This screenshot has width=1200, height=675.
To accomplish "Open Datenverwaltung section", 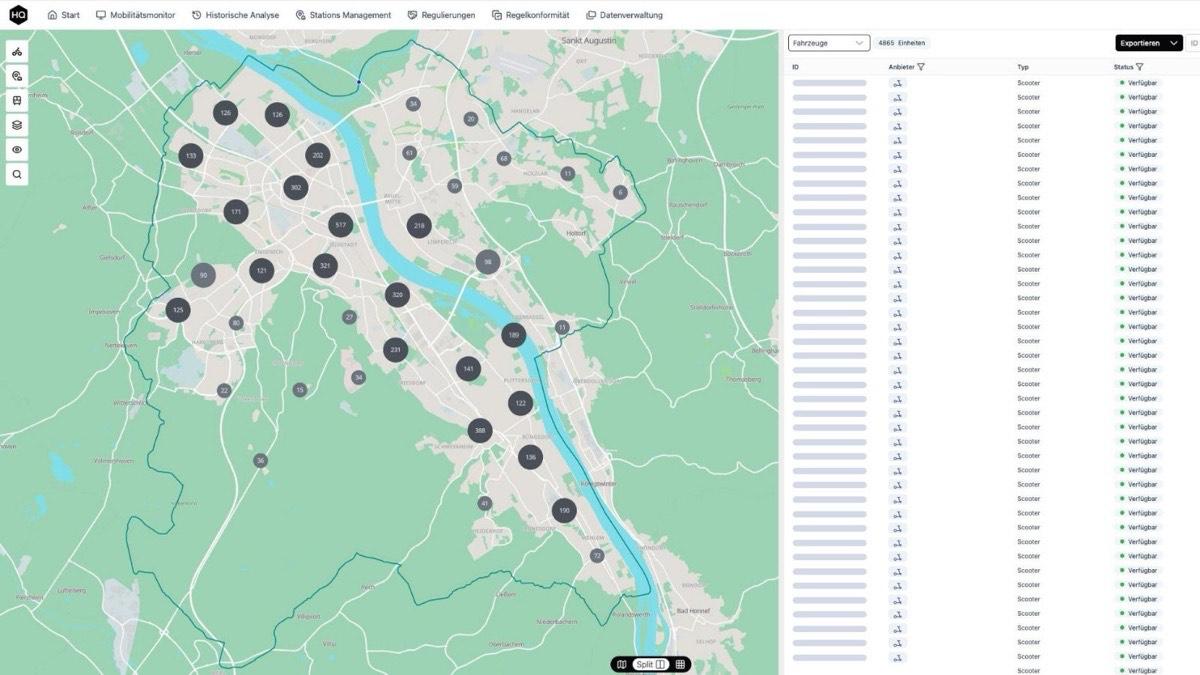I will pyautogui.click(x=624, y=15).
